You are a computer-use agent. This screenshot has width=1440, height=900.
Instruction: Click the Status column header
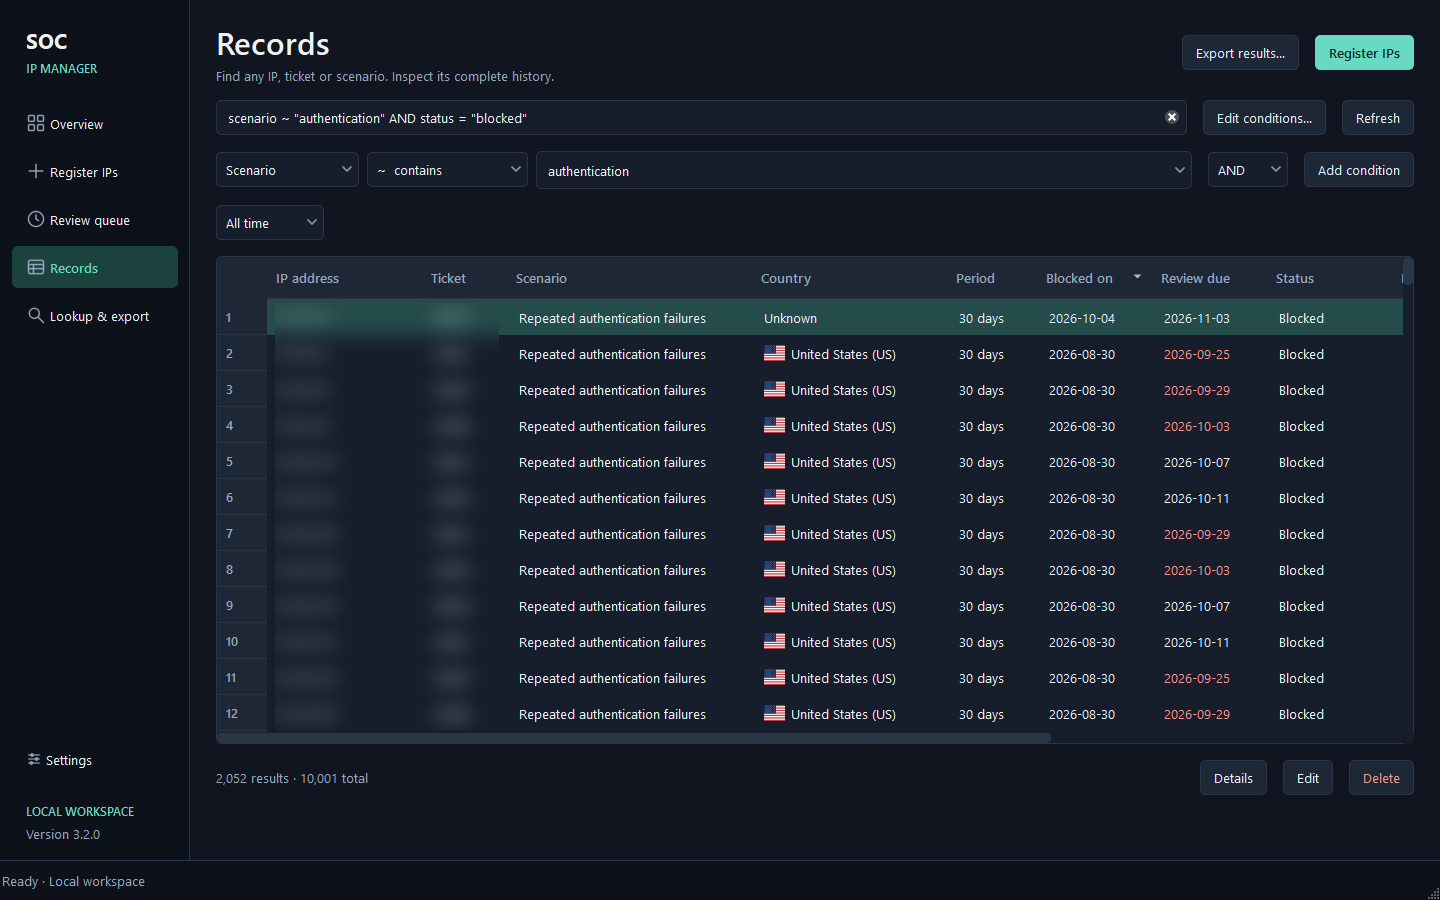(x=1294, y=278)
